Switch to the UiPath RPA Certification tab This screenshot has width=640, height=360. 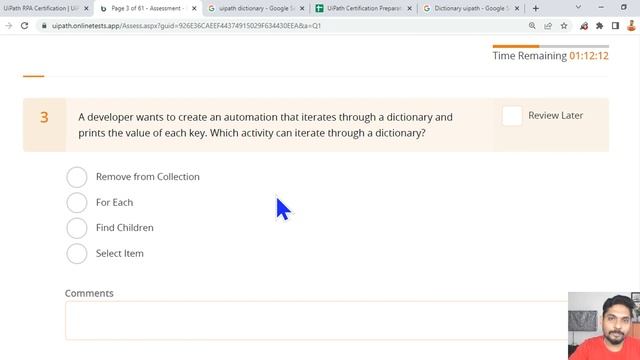click(x=41, y=8)
